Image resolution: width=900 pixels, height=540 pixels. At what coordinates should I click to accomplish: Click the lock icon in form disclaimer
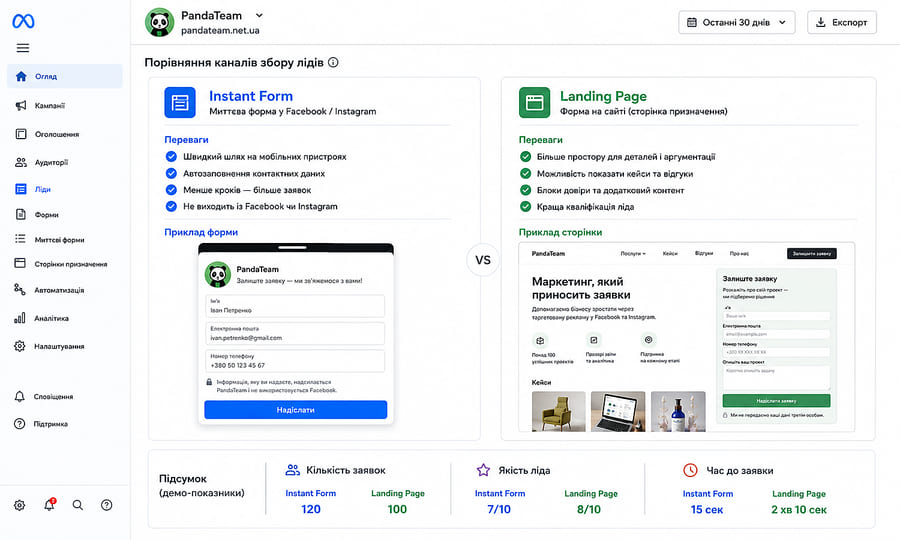click(209, 382)
